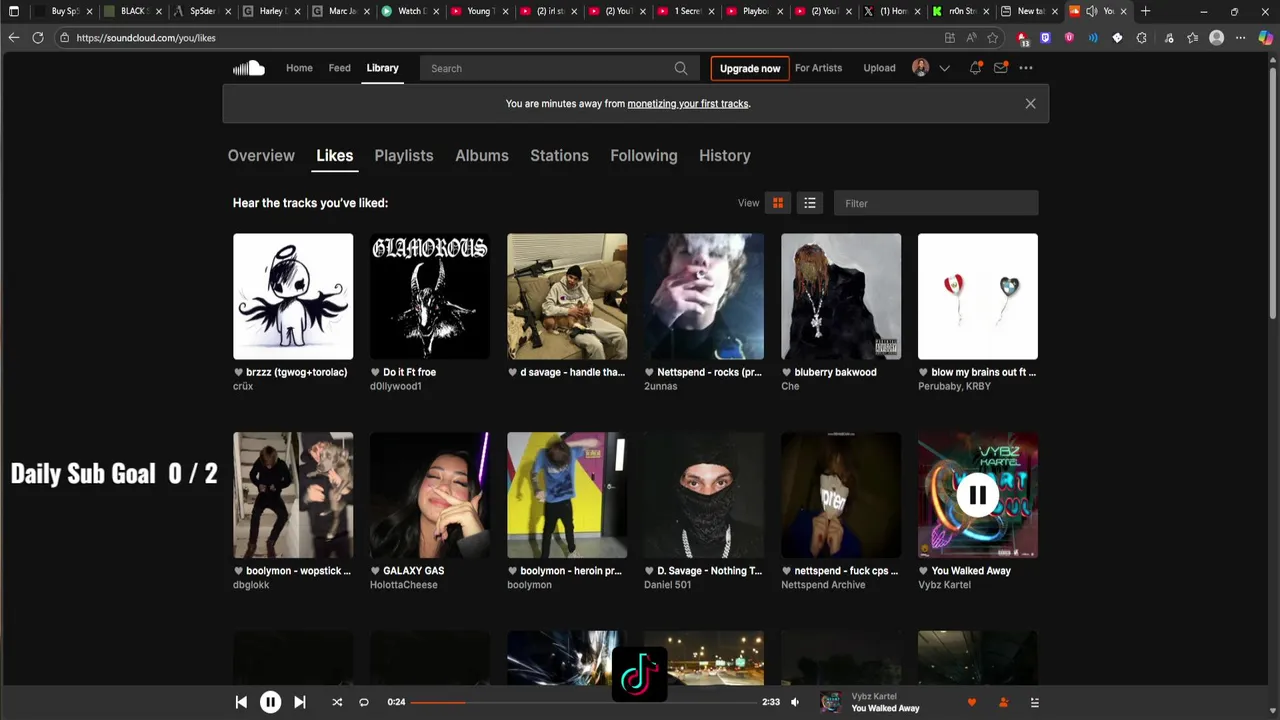The height and width of the screenshot is (720, 1280).
Task: Unlike GALAXY GAS via heart icon
Action: click(375, 571)
